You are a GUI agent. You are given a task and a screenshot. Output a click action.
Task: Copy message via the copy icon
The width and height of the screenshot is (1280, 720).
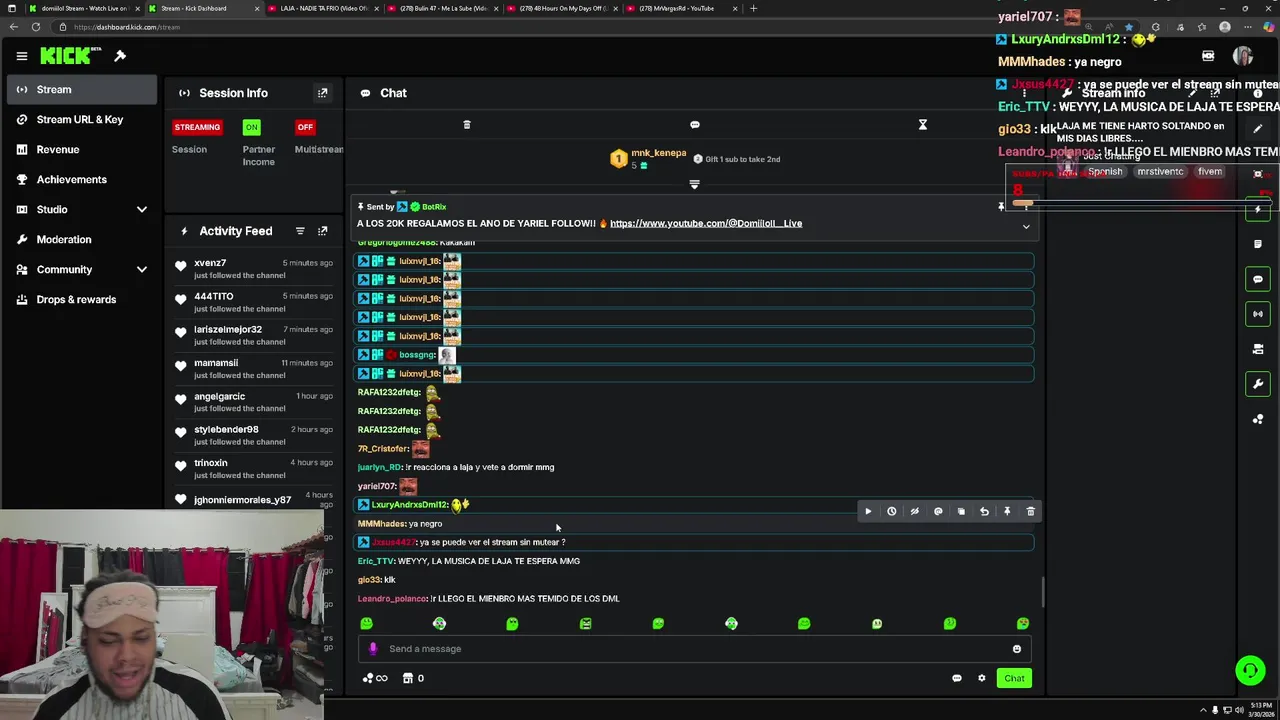tap(961, 511)
